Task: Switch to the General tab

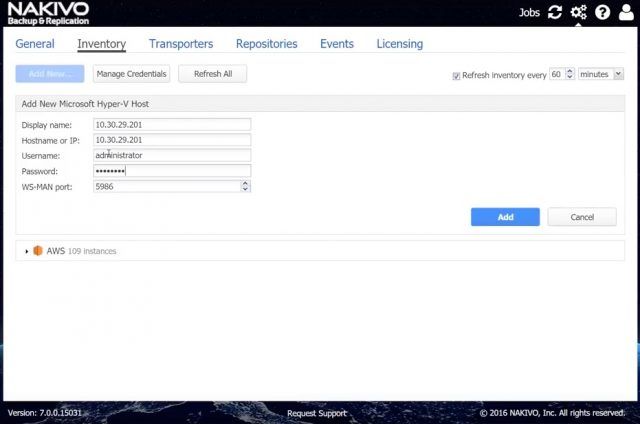Action: click(x=35, y=44)
